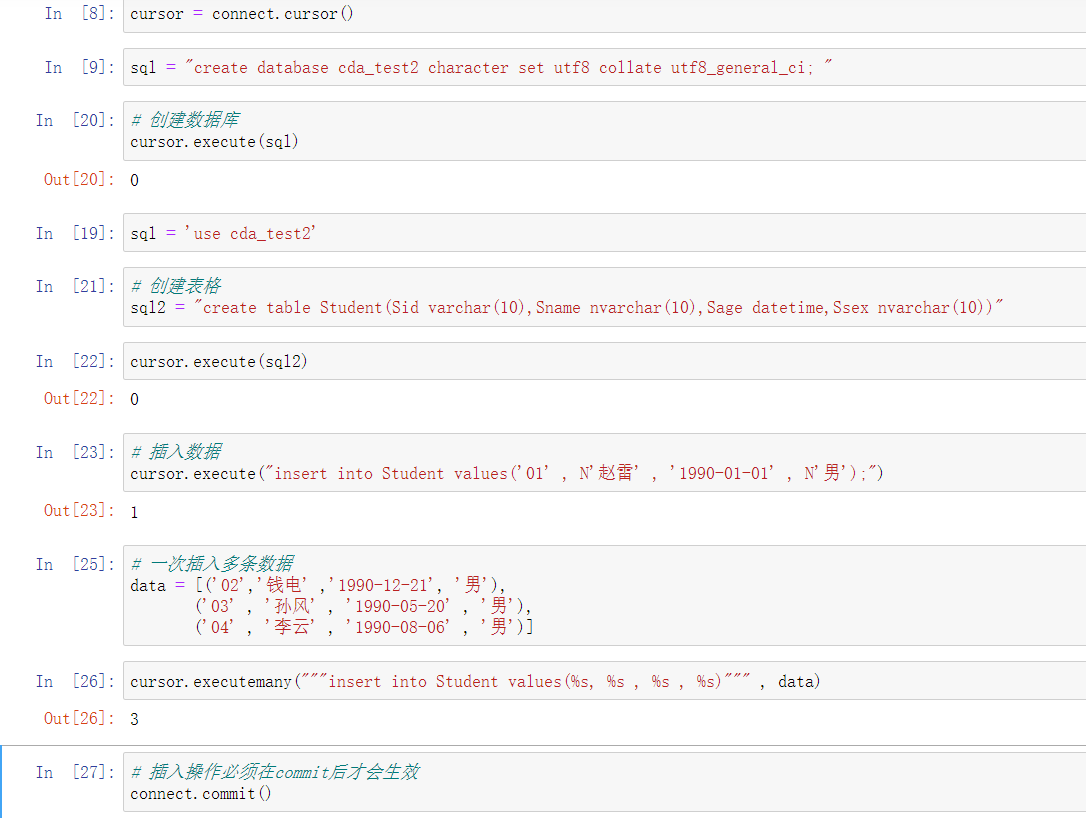This screenshot has width=1086, height=818.
Task: Click the In [21] prompt label
Action: [74, 286]
